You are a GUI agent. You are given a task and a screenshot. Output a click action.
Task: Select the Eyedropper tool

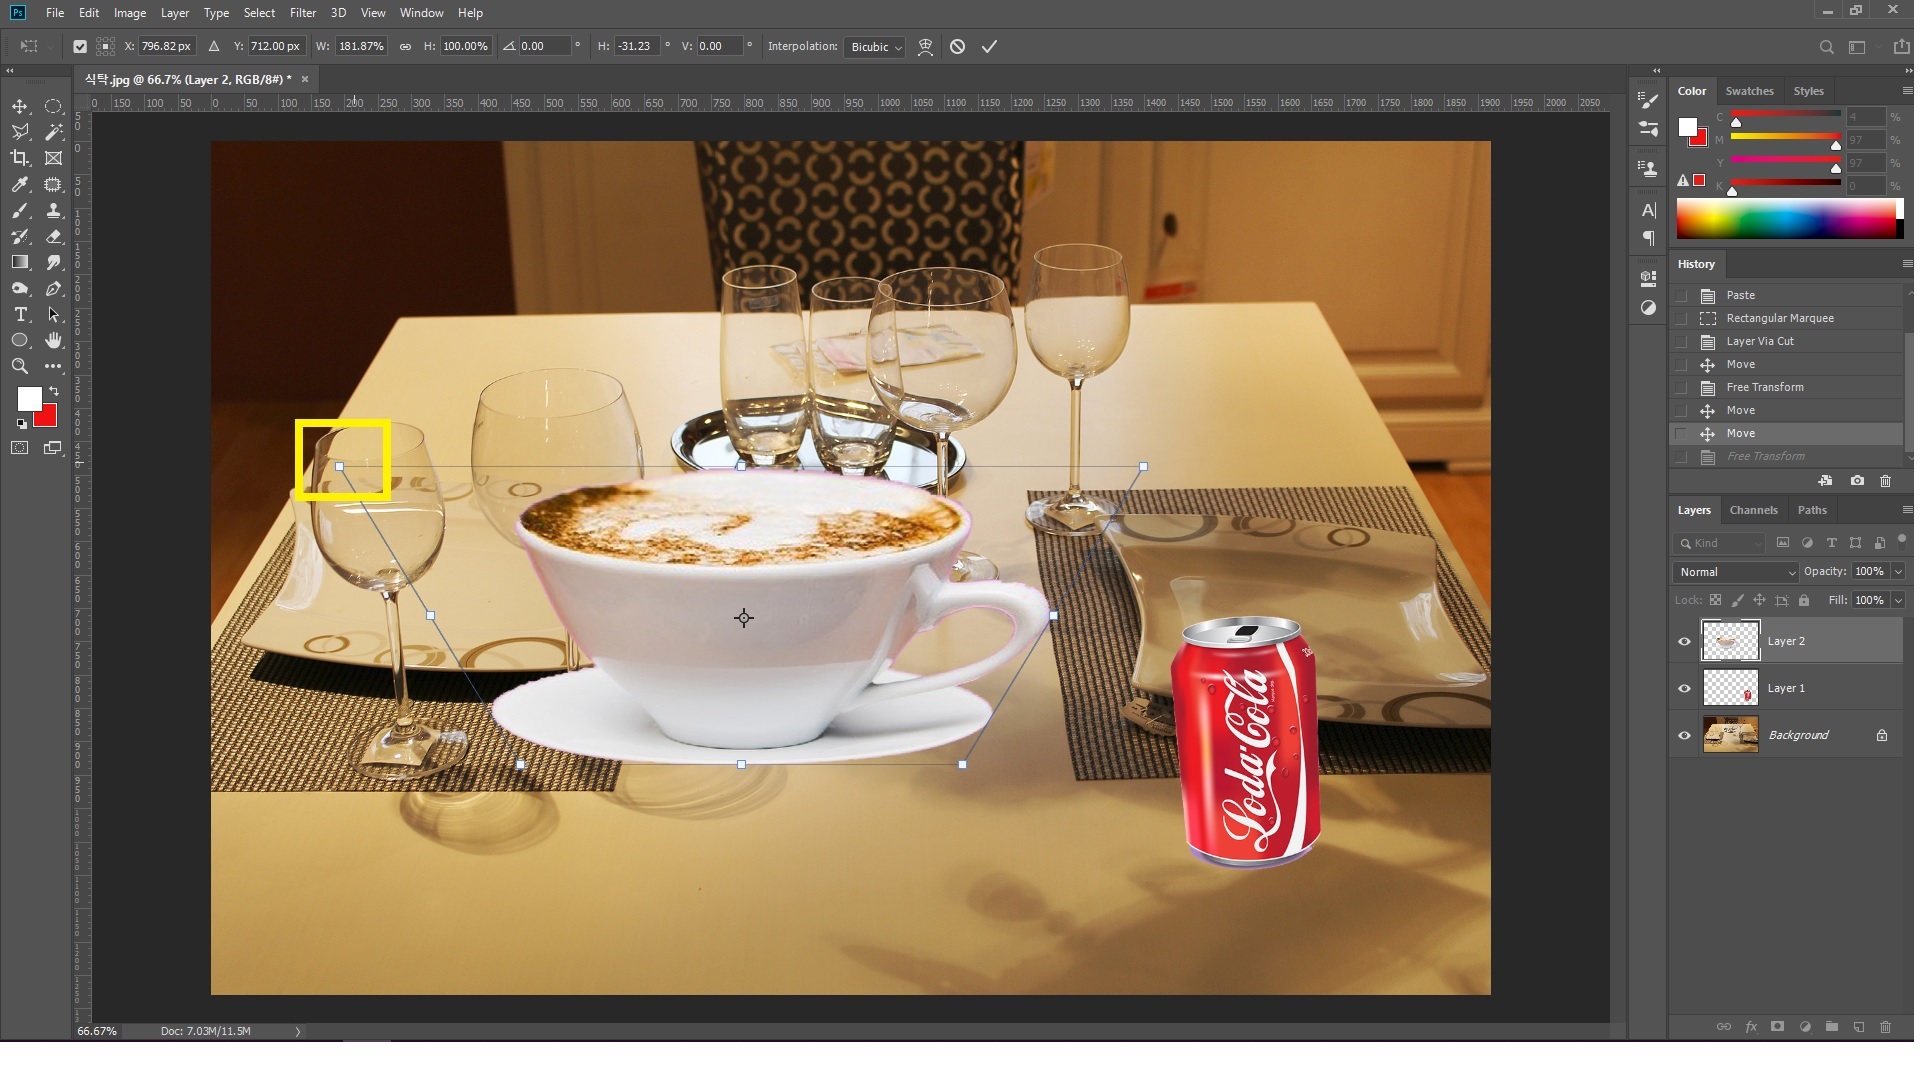pyautogui.click(x=20, y=184)
